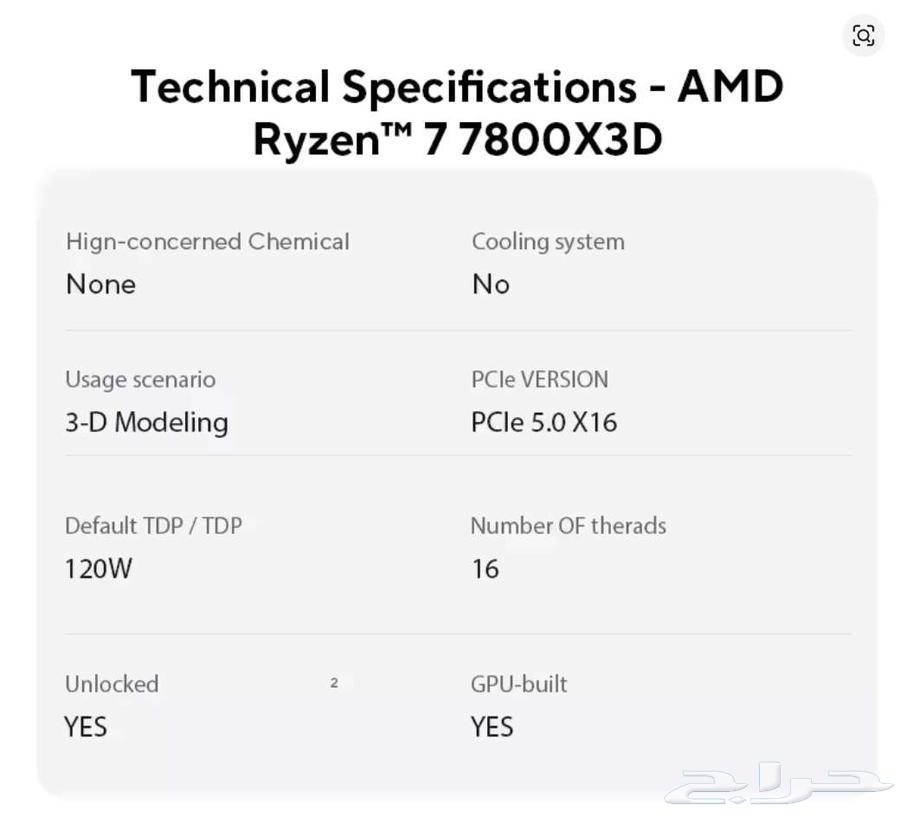Screen dimensions: 900x817
Task: Click the 'PCIe 5.0 X16' value text
Action: (544, 422)
